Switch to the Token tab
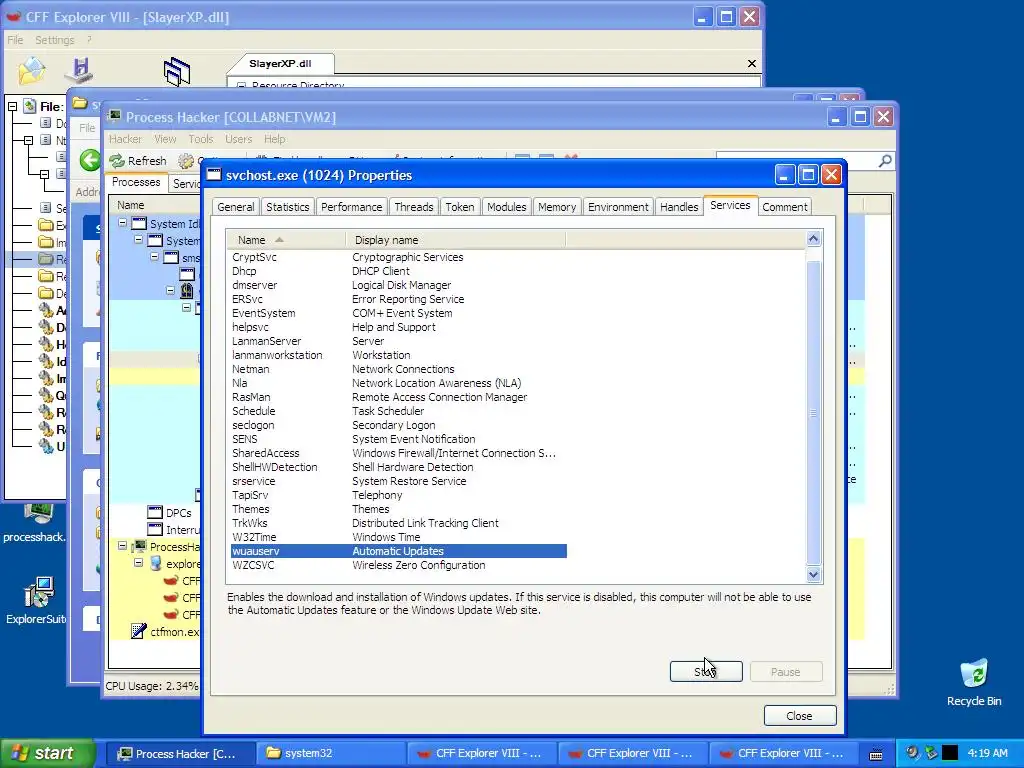The width and height of the screenshot is (1024, 768). pyautogui.click(x=460, y=207)
